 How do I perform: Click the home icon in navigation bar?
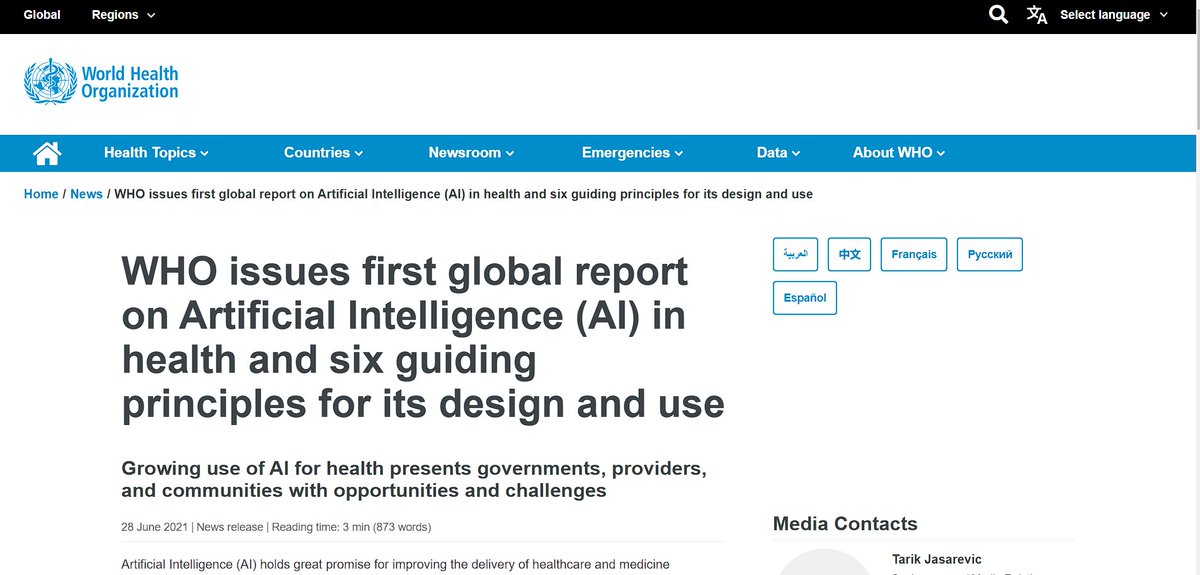point(47,153)
